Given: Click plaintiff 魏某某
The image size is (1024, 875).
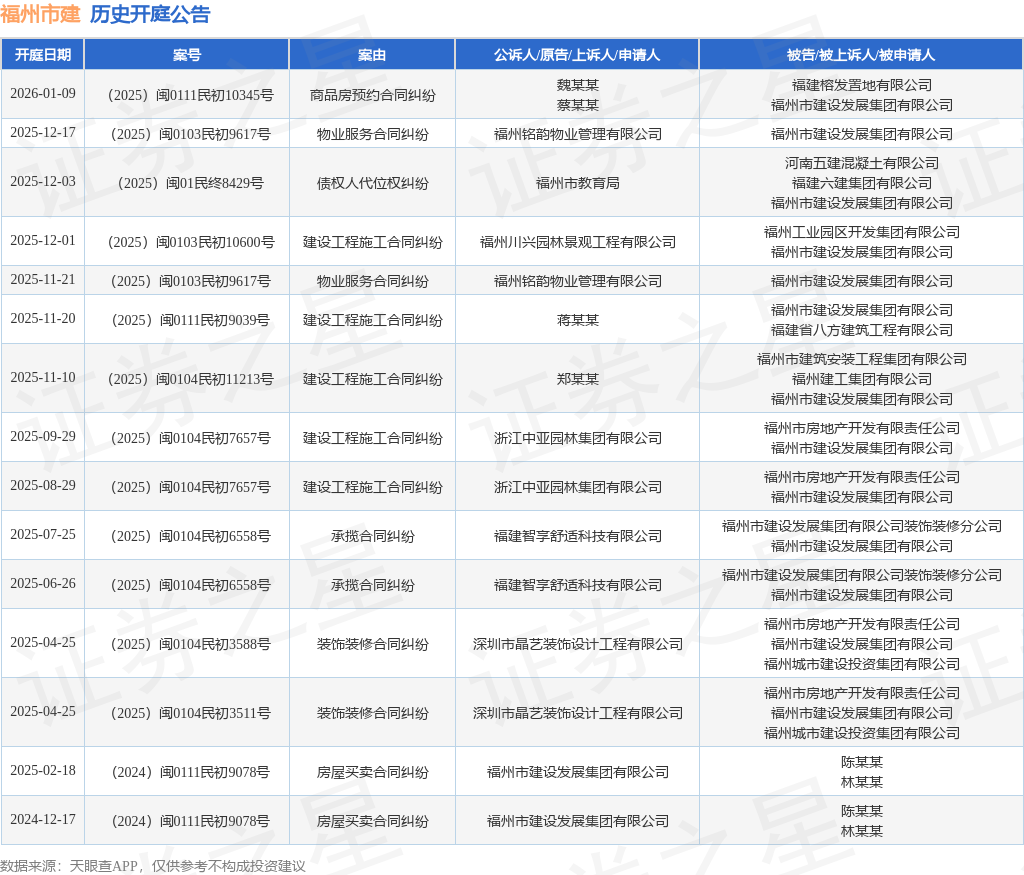Looking at the screenshot, I should [577, 85].
